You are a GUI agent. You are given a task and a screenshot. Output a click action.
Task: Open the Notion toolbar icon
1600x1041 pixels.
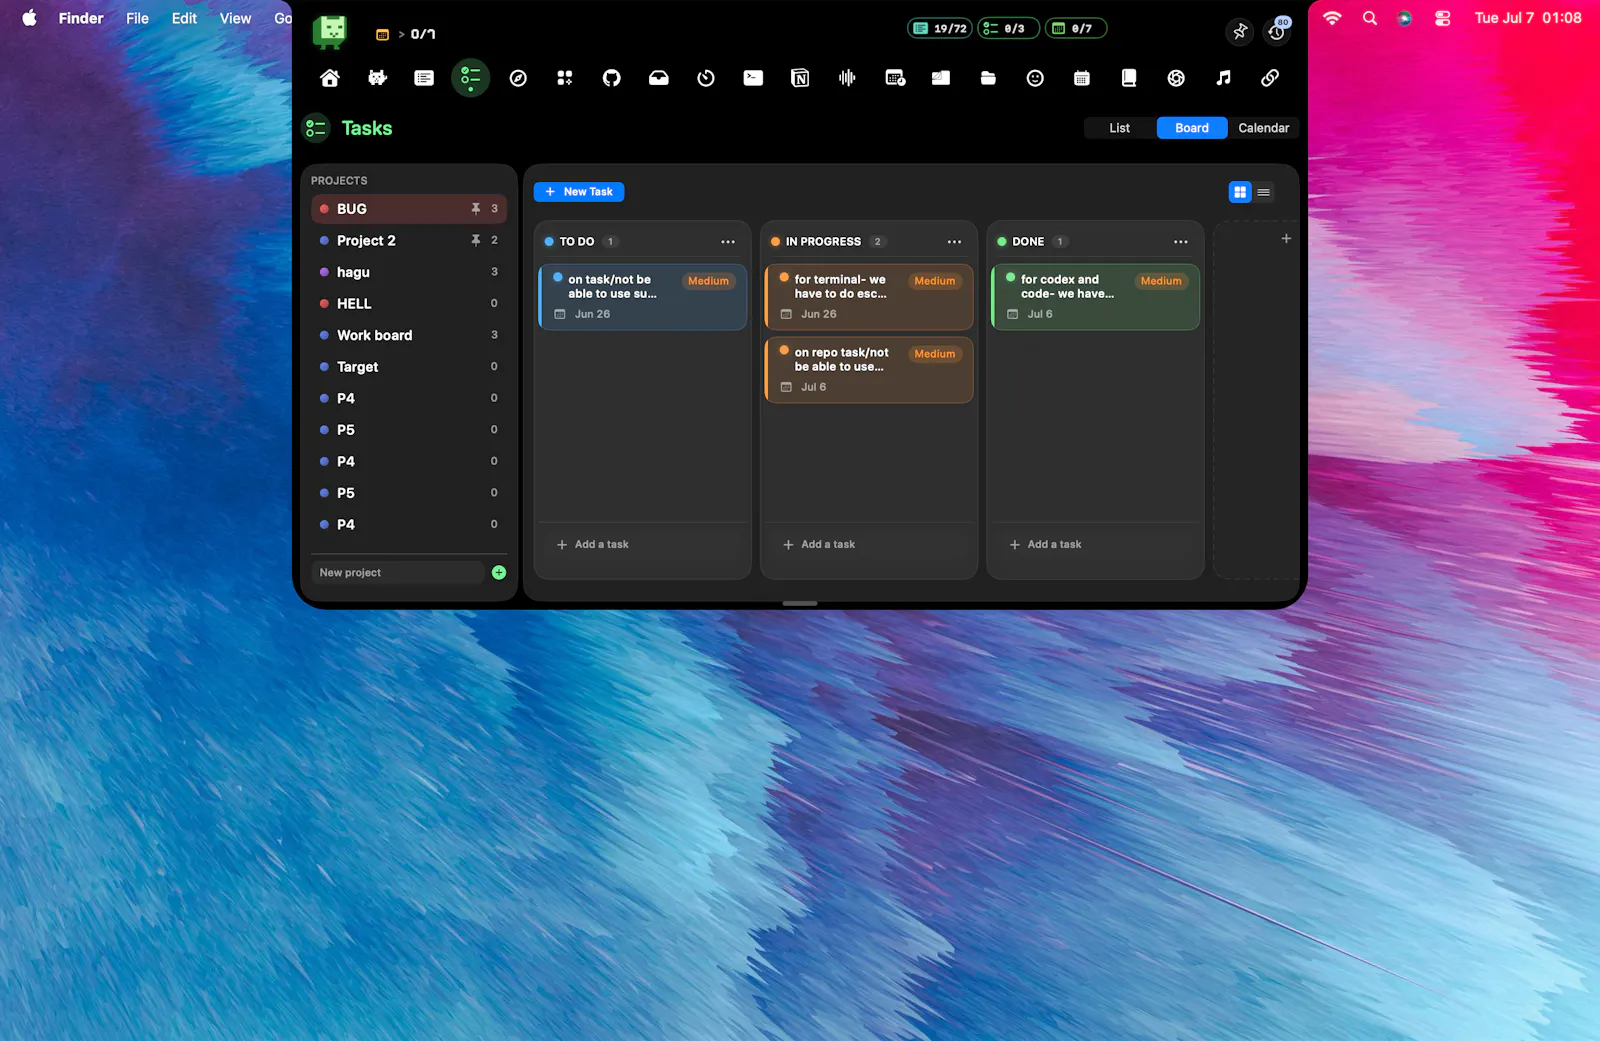click(800, 78)
